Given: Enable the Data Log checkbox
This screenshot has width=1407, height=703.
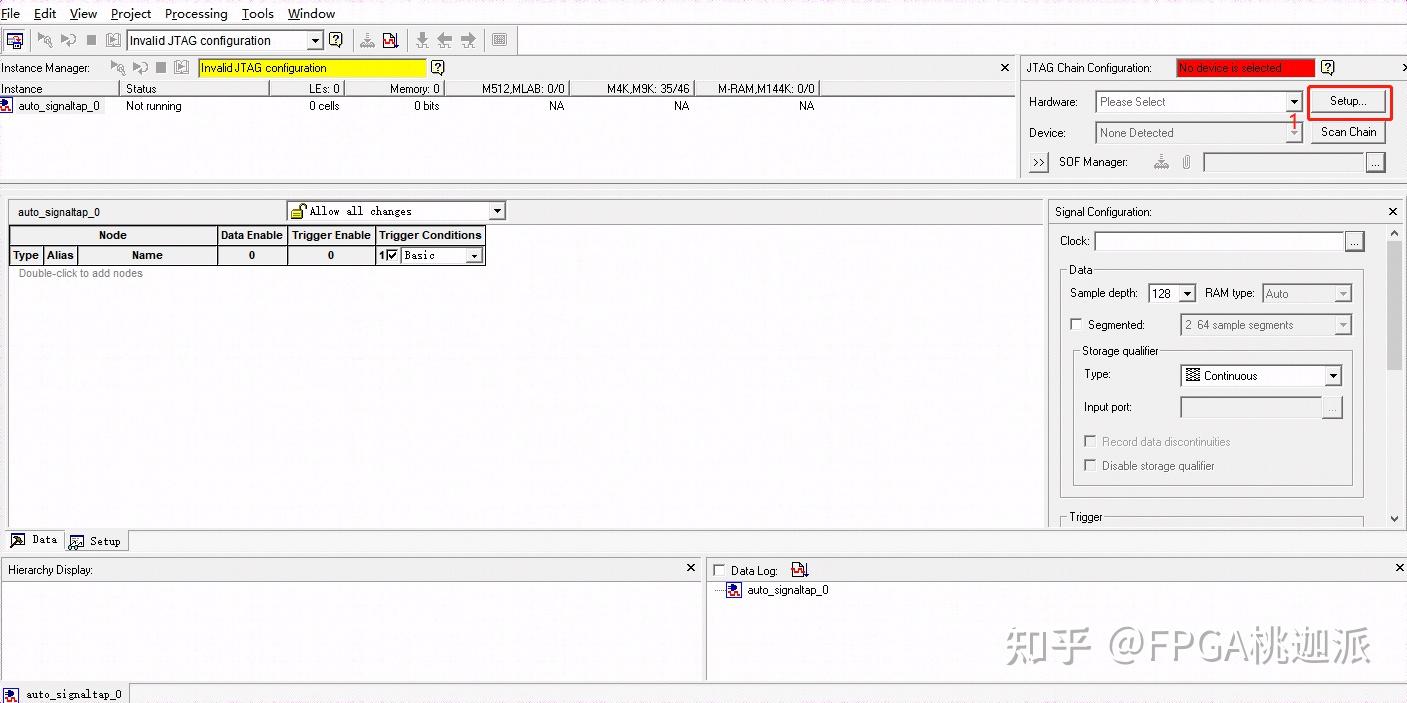Looking at the screenshot, I should coord(719,571).
